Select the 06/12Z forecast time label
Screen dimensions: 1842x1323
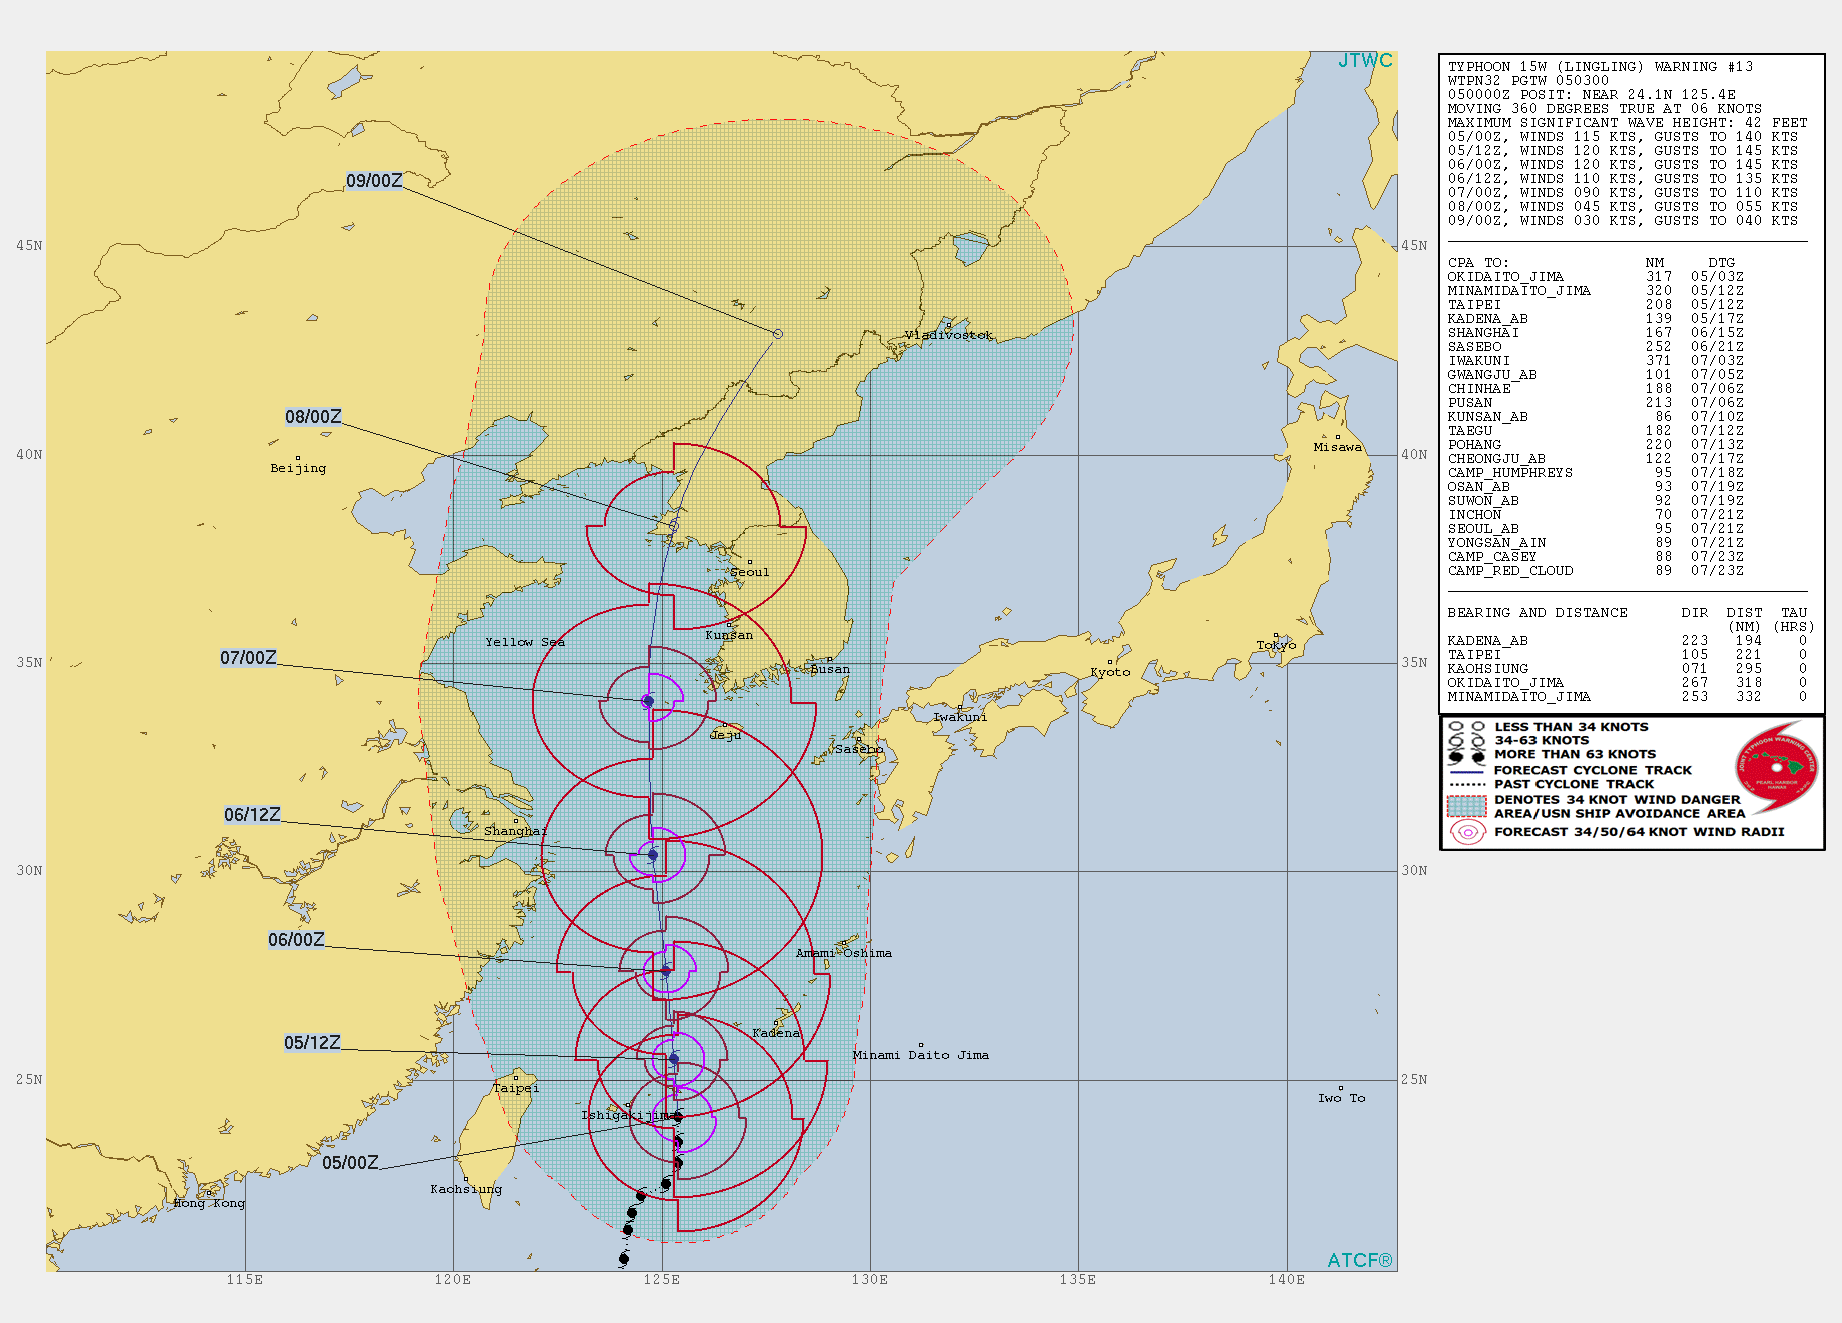pos(252,815)
